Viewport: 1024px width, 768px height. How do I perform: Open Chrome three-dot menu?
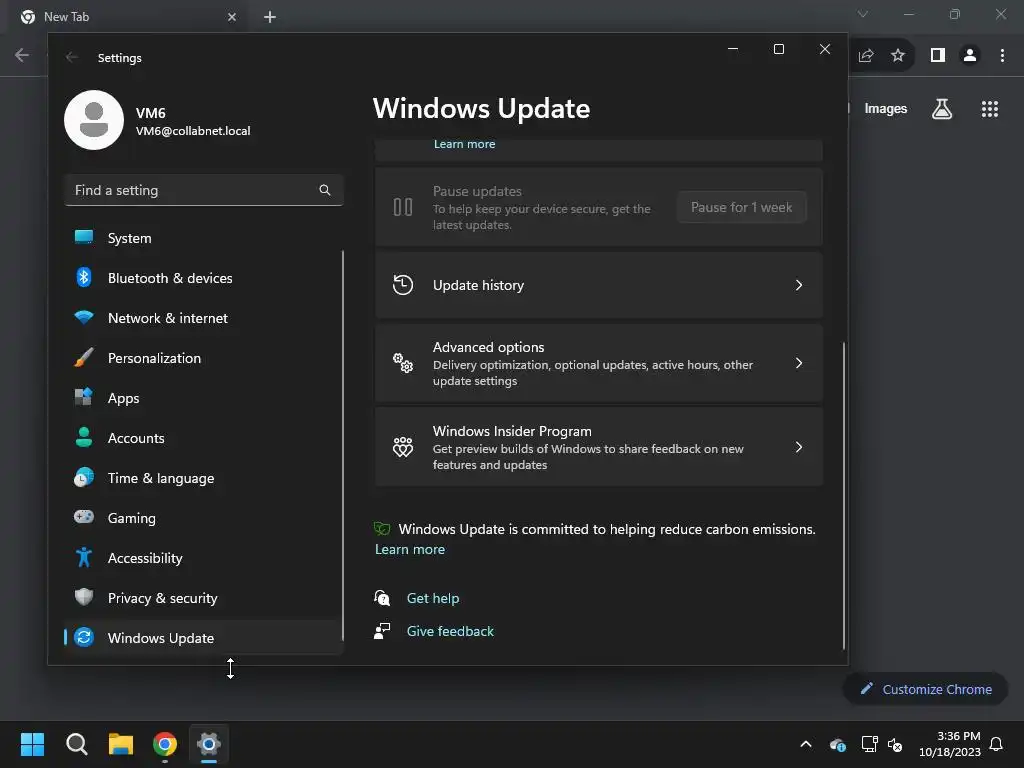click(x=1002, y=56)
